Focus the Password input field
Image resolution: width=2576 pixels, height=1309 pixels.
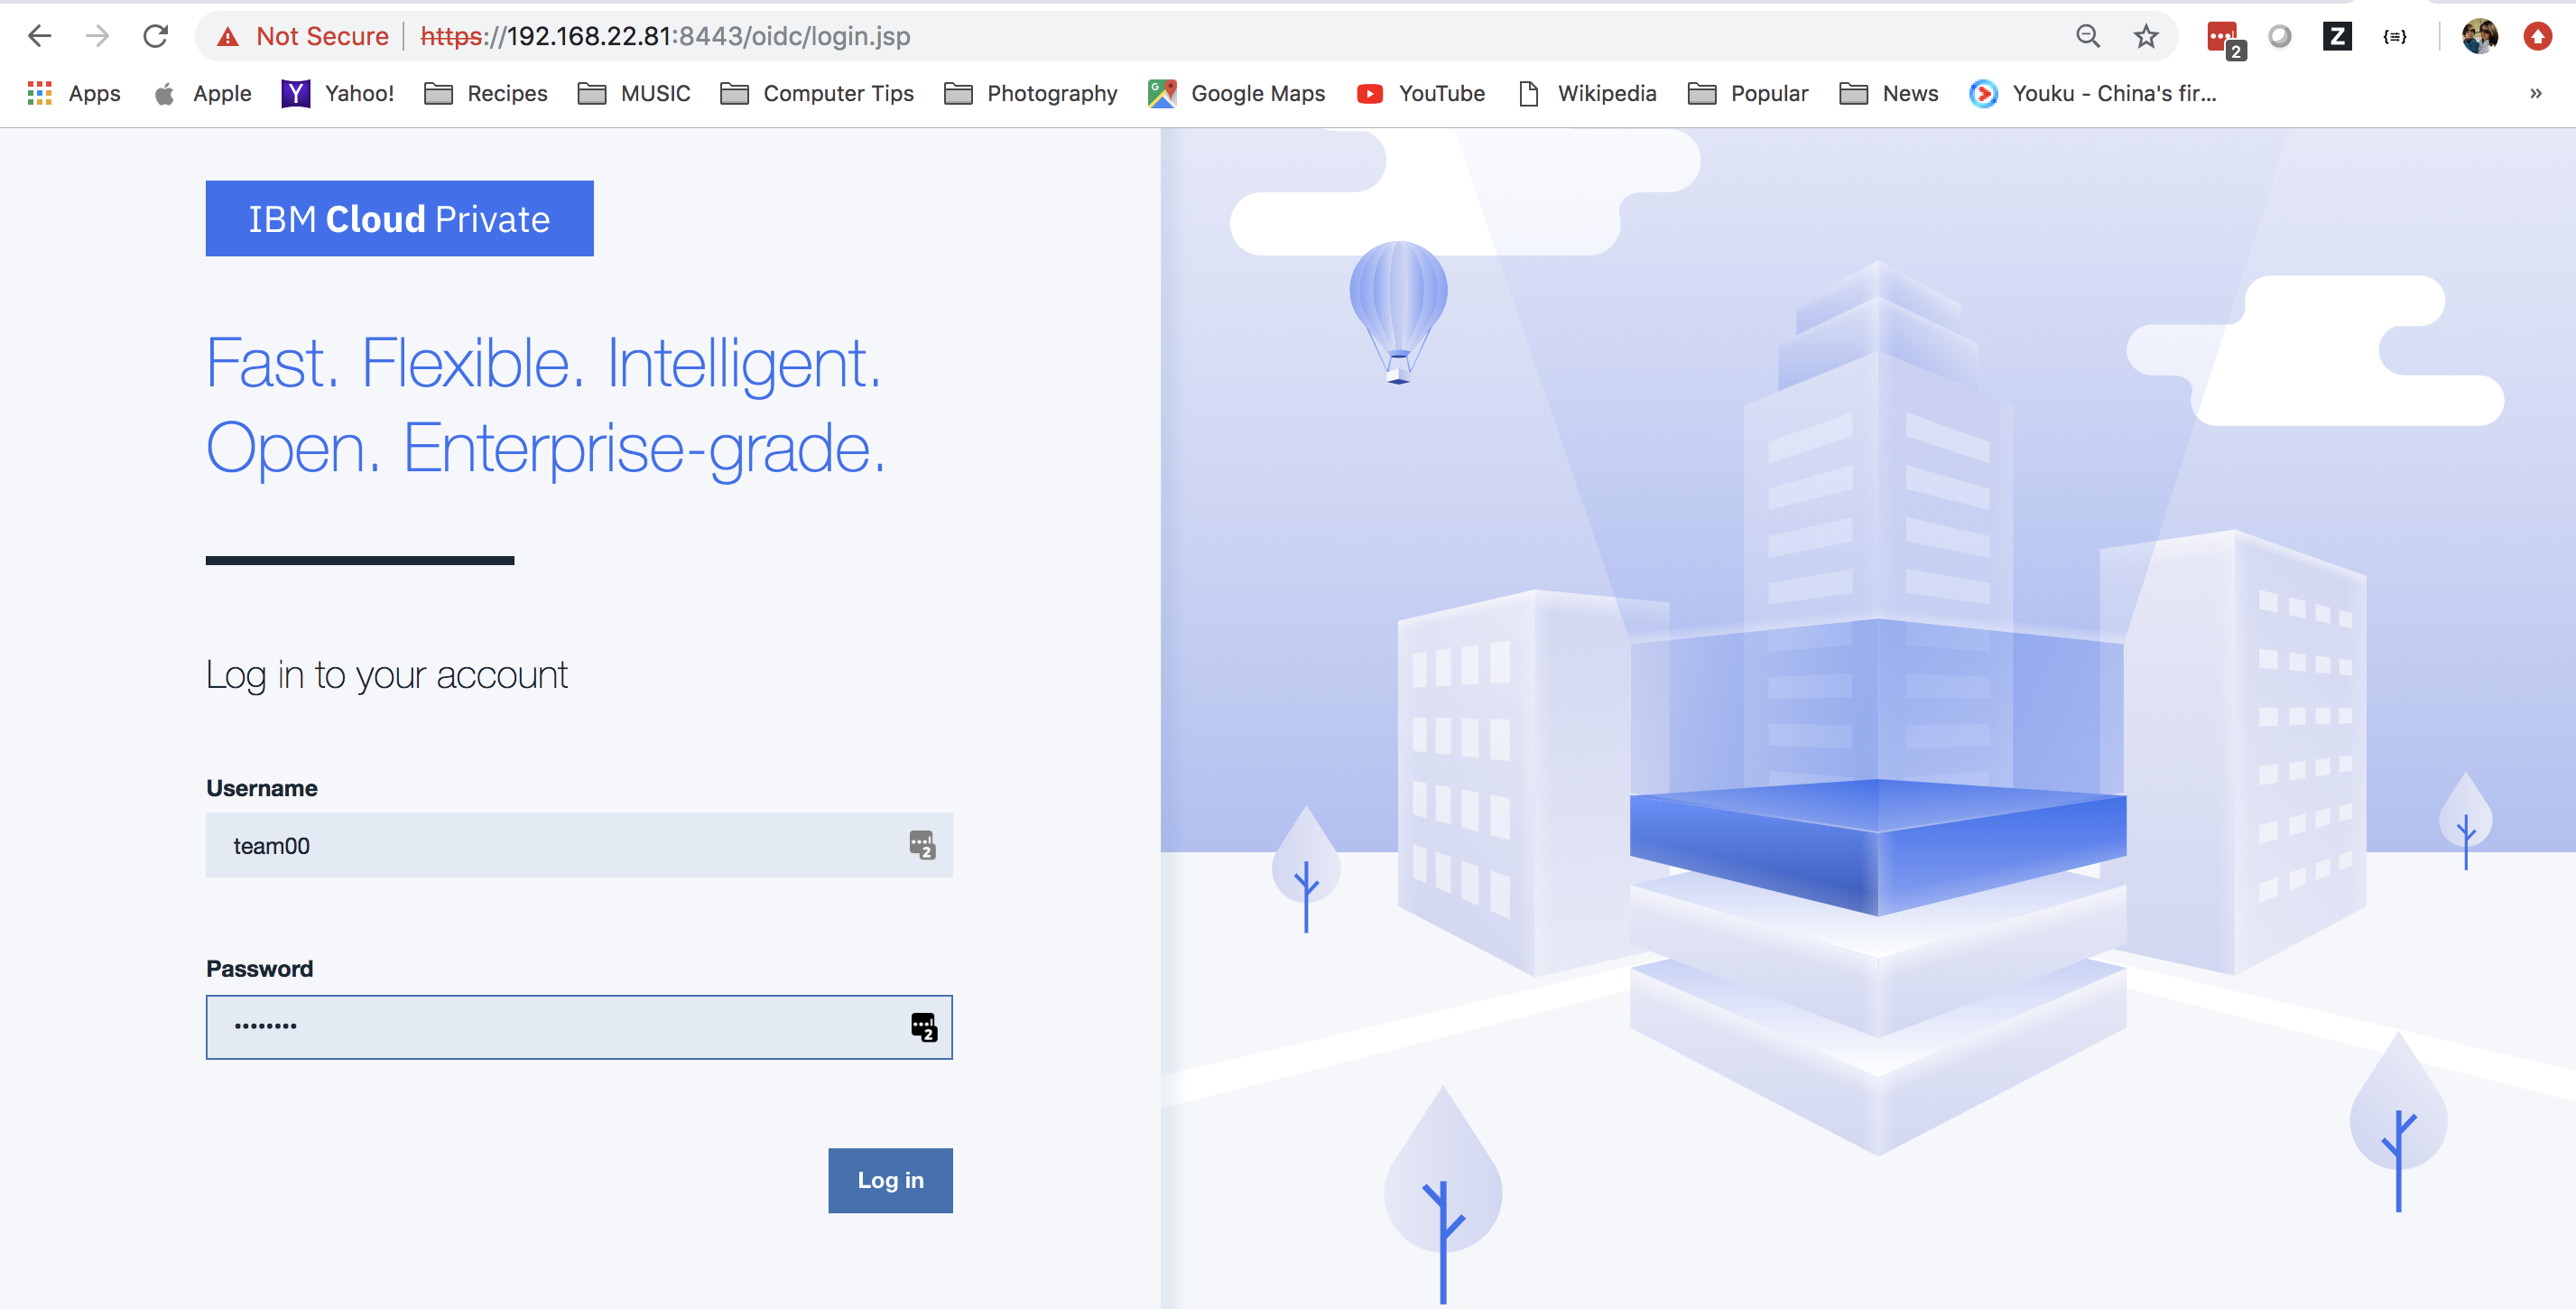pyautogui.click(x=579, y=1027)
